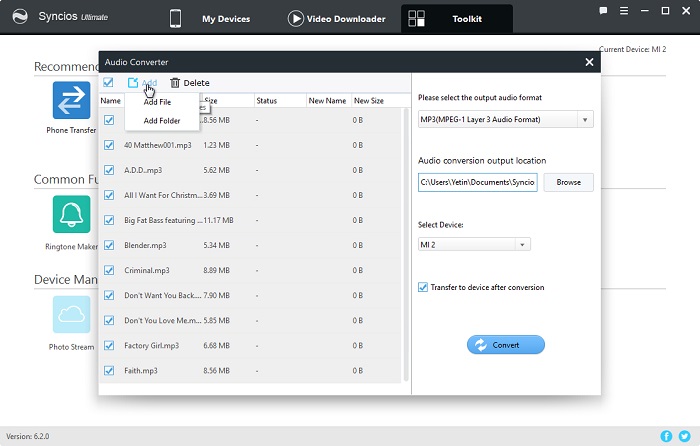Image resolution: width=700 pixels, height=446 pixels.
Task: Click the Add file icon in toolbar
Action: click(x=133, y=83)
